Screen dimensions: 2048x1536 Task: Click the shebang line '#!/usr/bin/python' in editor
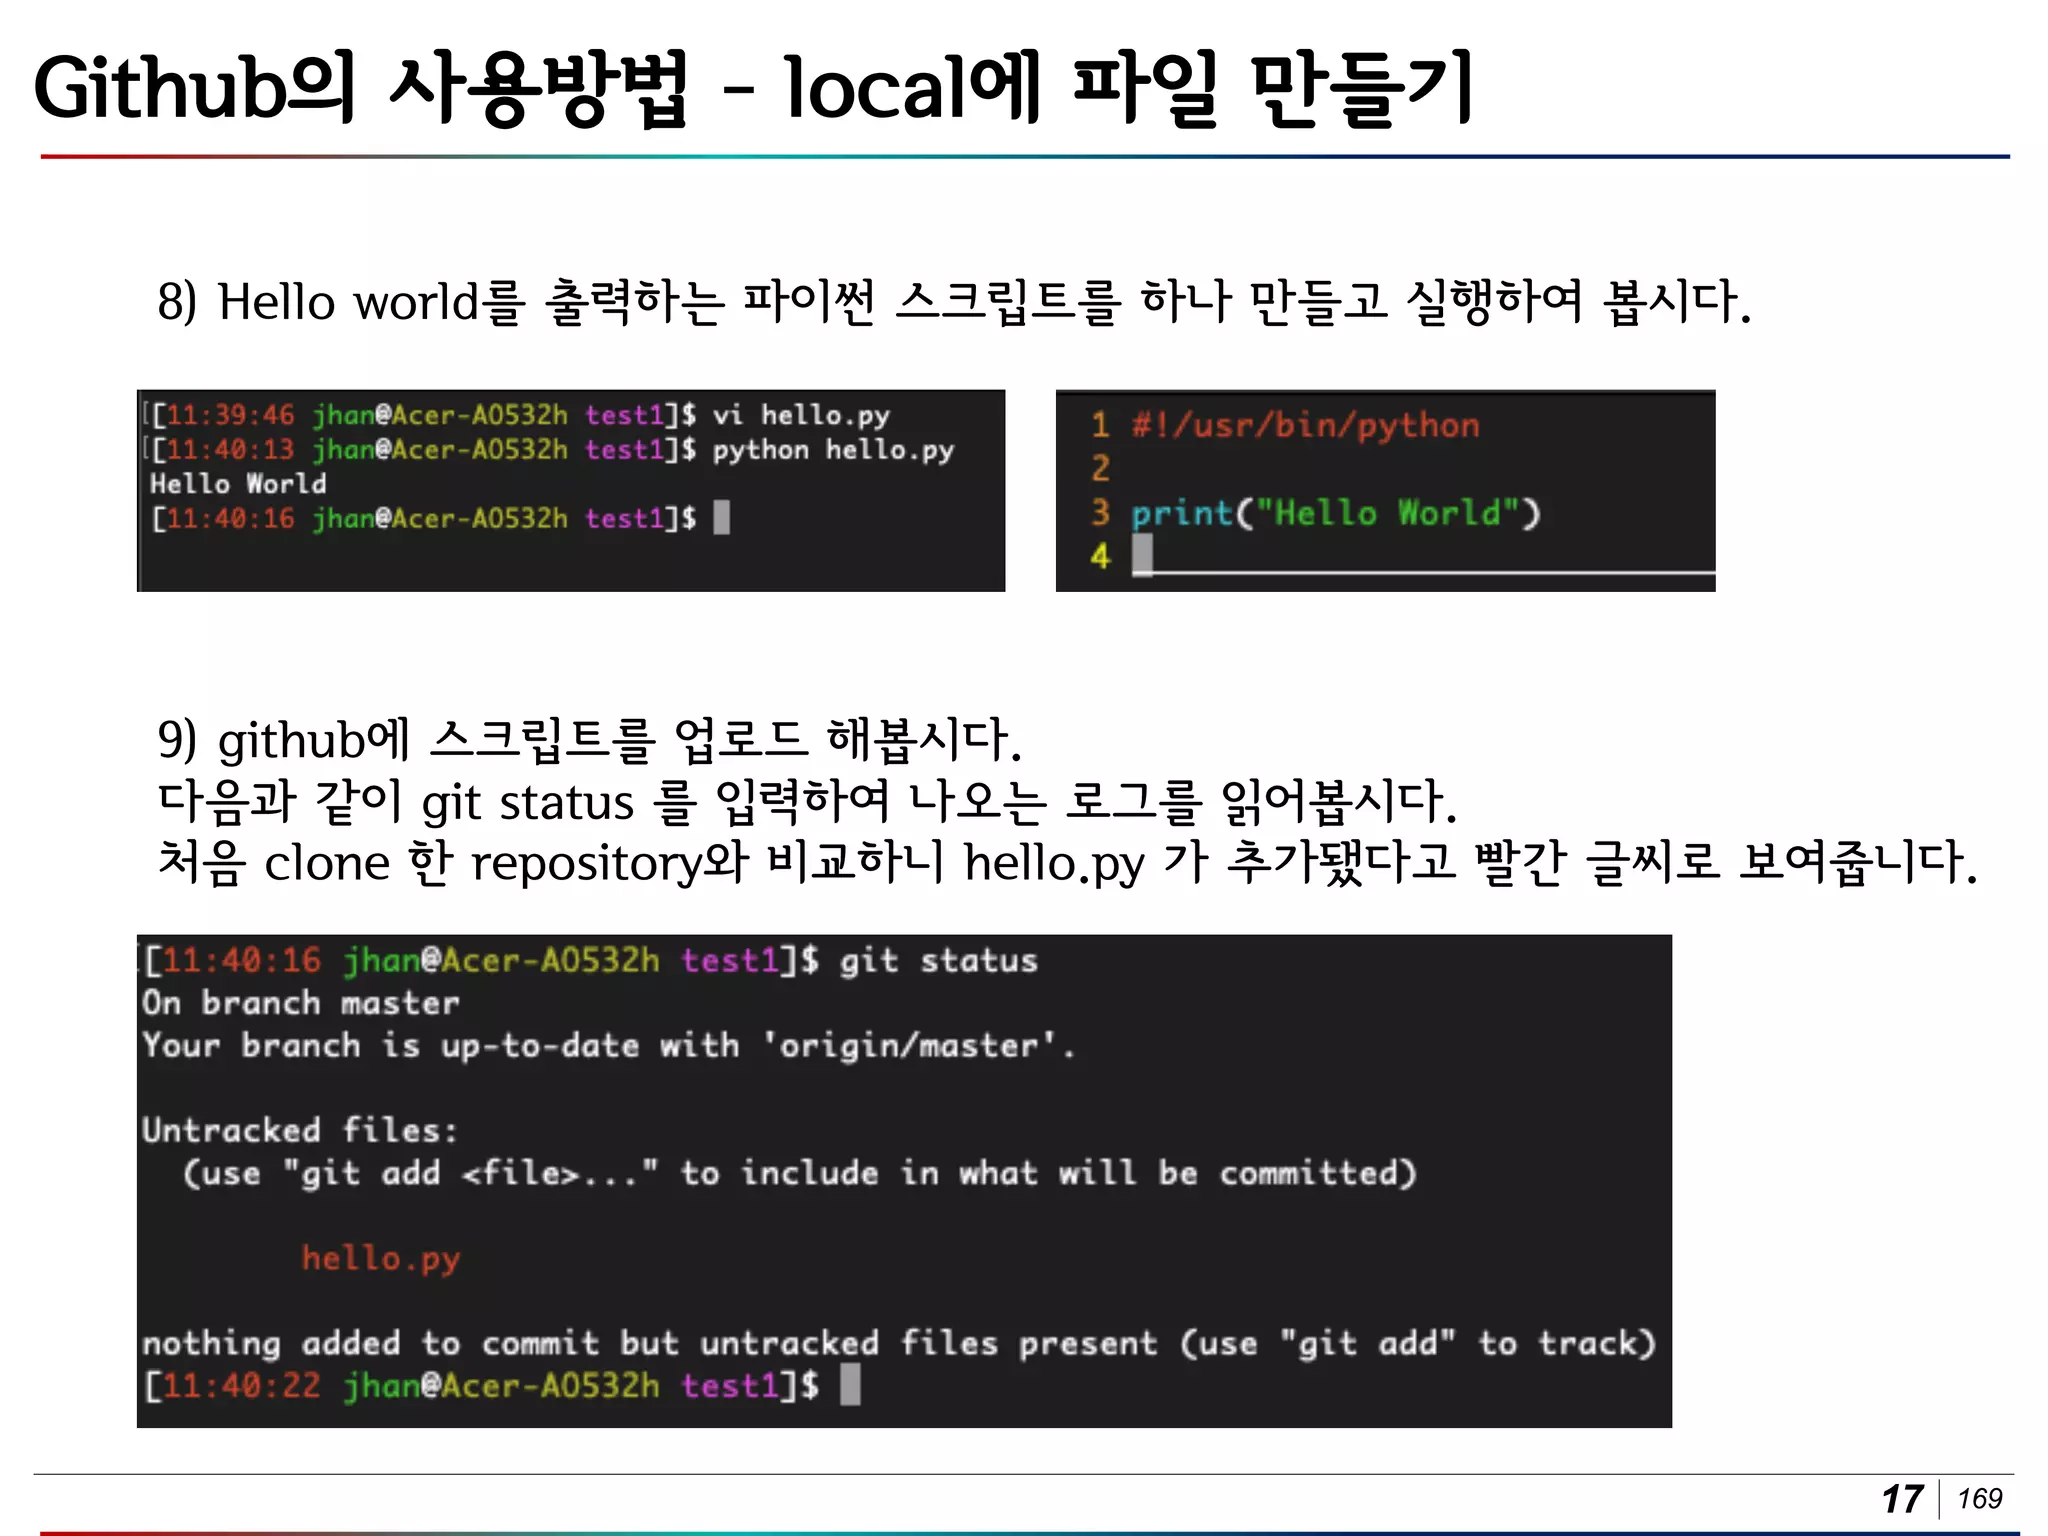(x=1304, y=426)
